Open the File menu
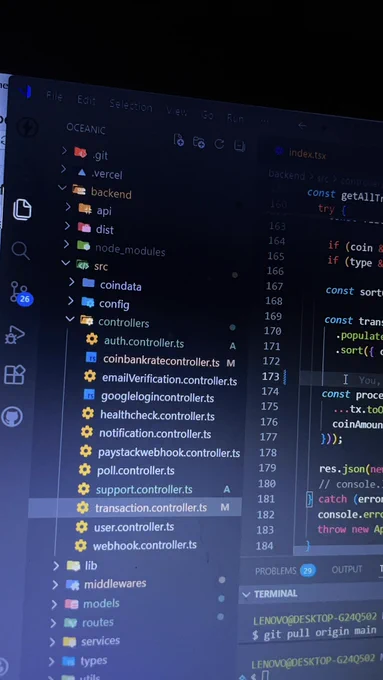Viewport: 383px width, 680px height. click(55, 96)
